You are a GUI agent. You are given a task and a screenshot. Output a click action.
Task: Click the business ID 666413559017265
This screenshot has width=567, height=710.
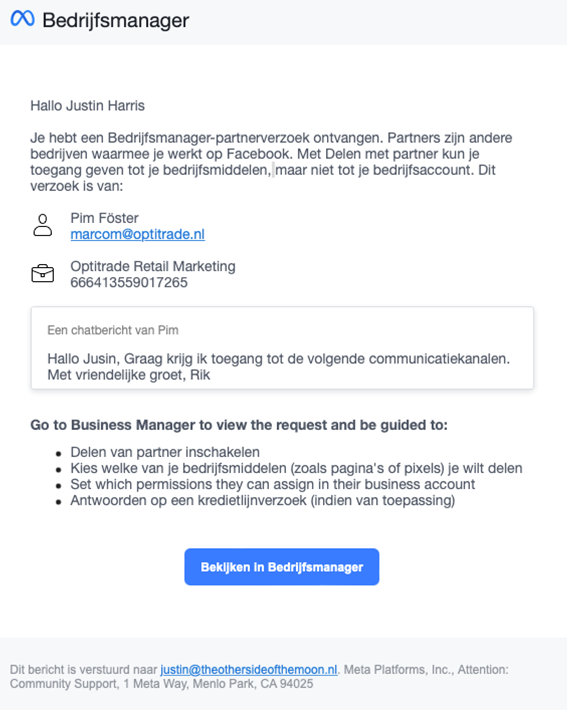129,283
